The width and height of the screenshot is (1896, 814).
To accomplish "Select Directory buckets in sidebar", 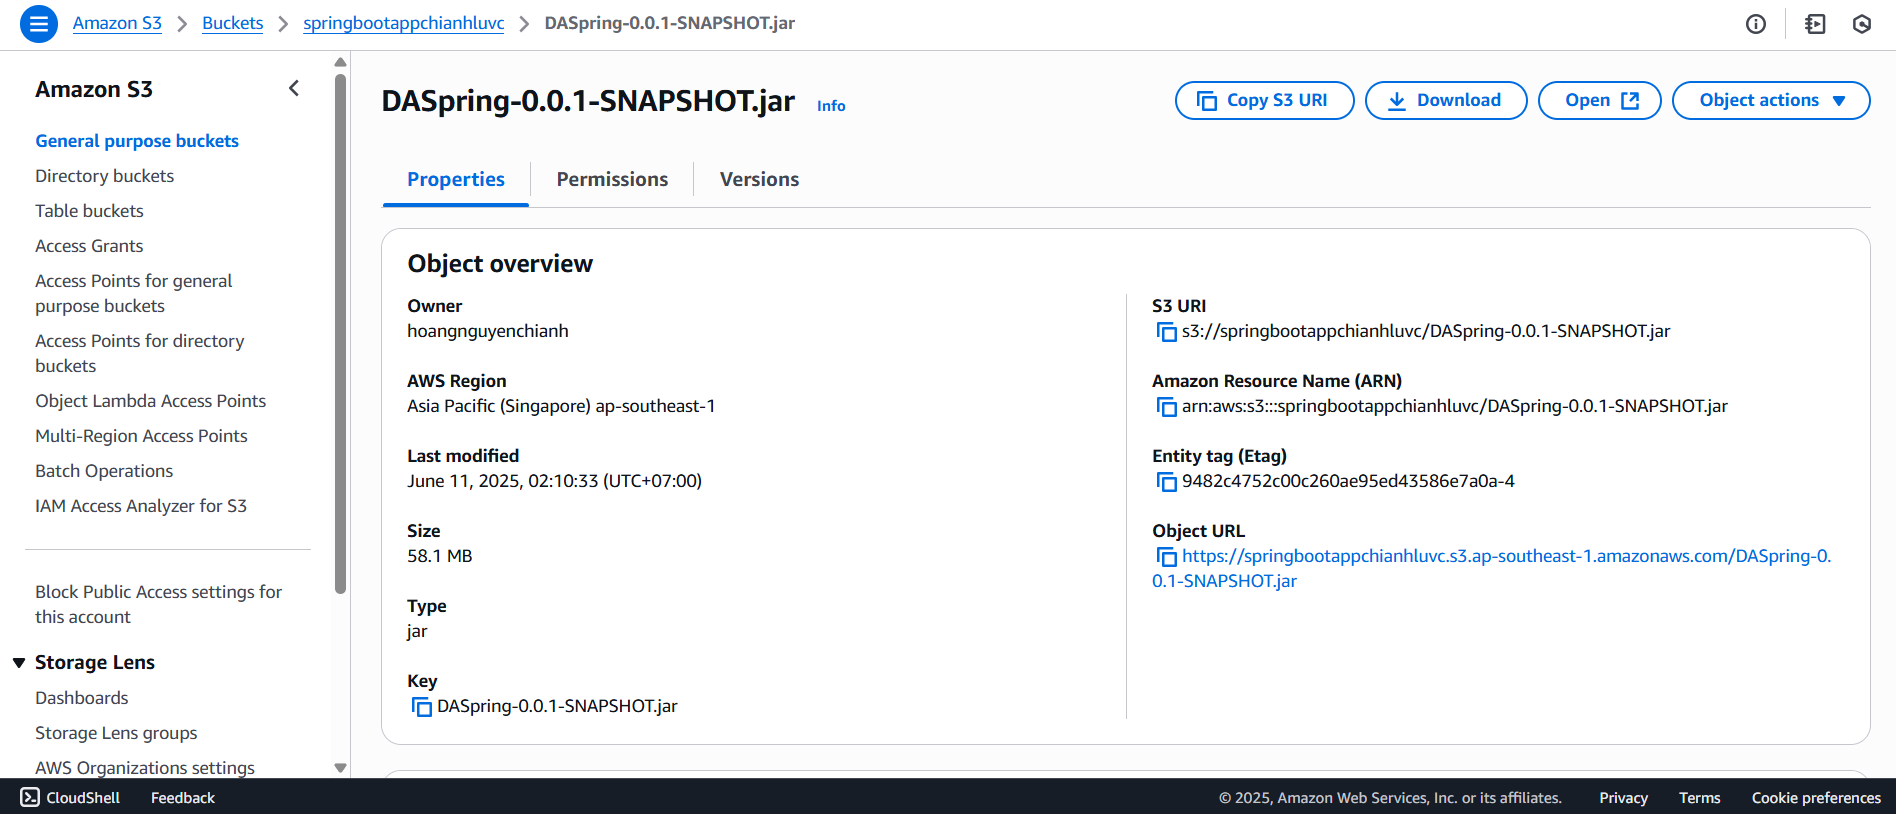I will (x=104, y=176).
